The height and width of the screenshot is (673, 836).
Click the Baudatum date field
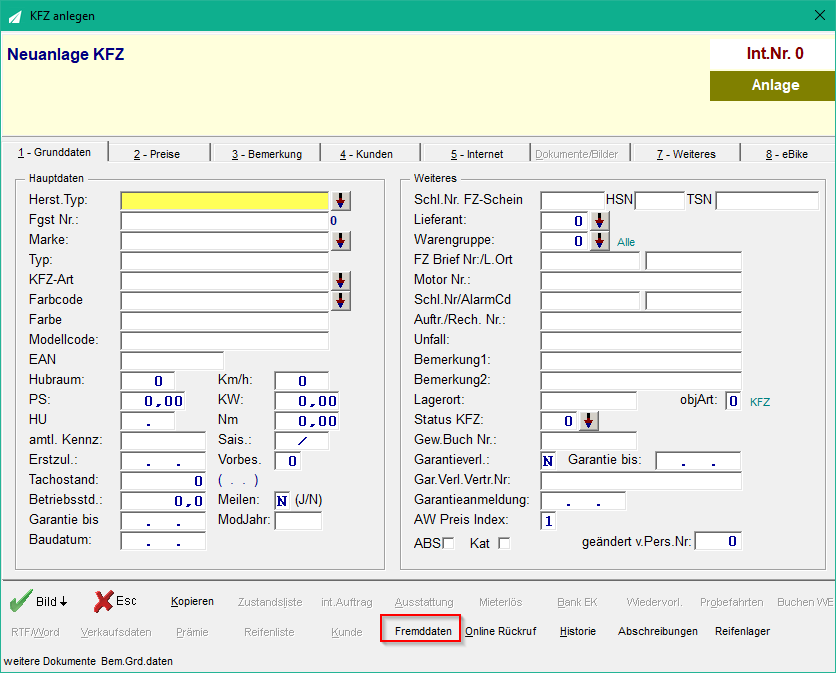coord(163,541)
